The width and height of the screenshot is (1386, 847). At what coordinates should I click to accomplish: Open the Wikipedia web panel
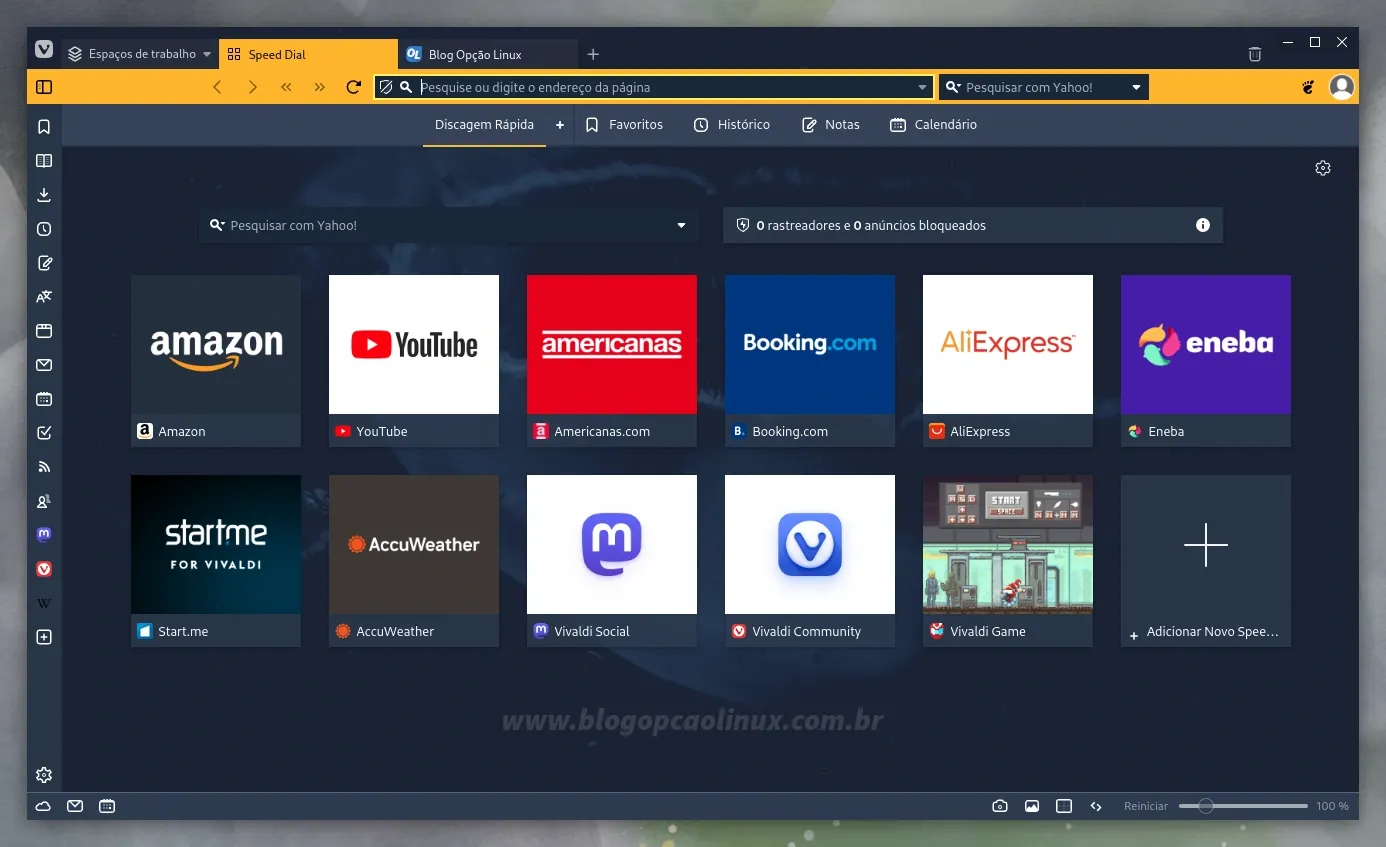pos(44,603)
